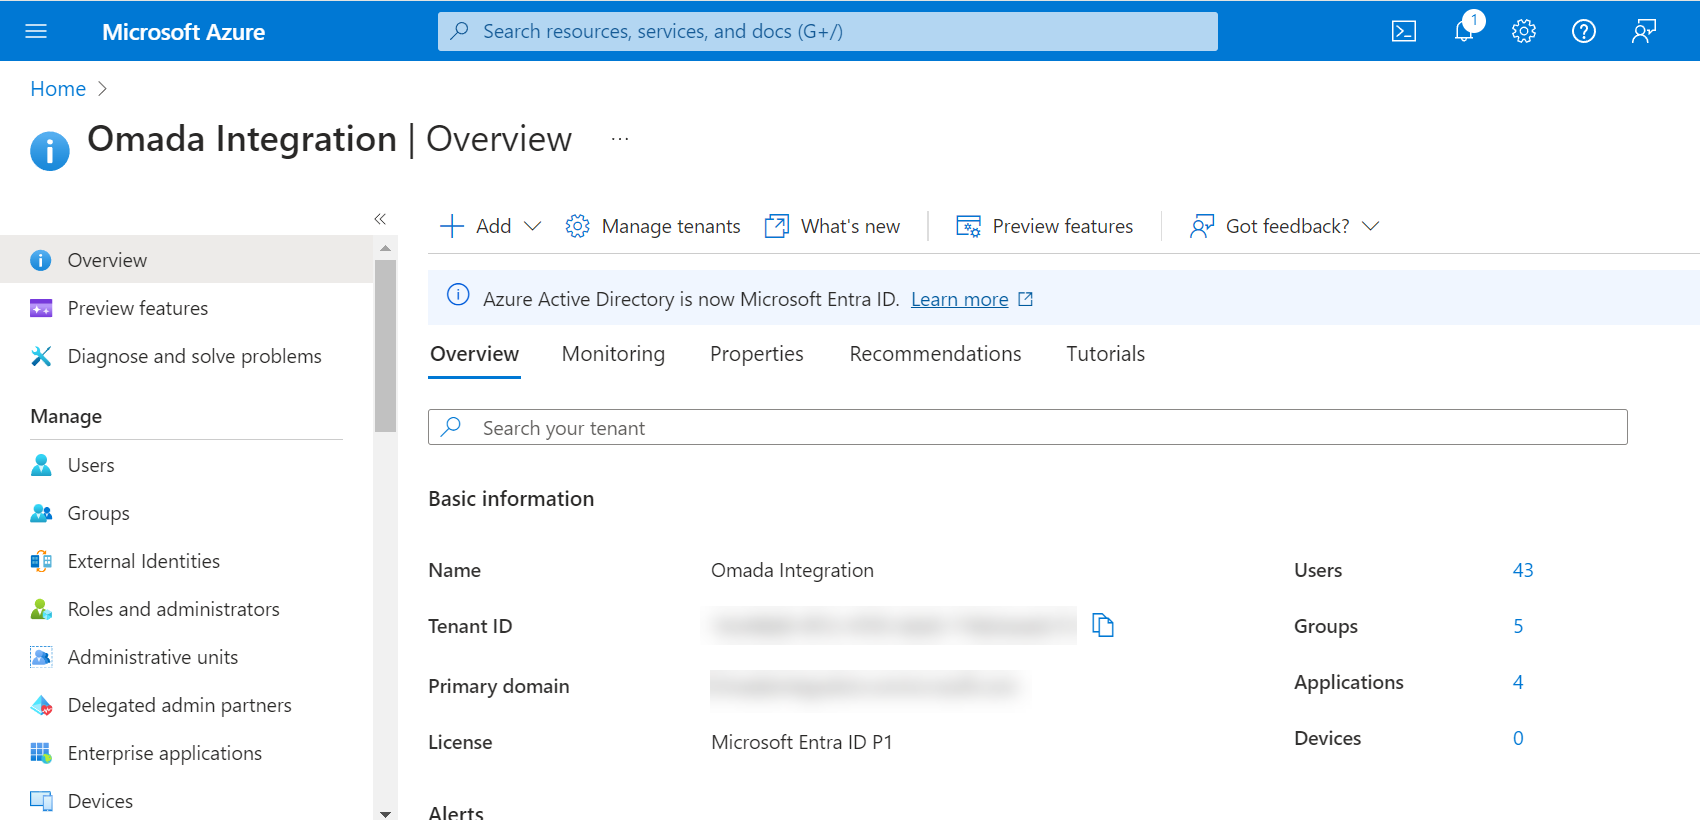1700x820 pixels.
Task: Open the more options ellipsis beside Overview title
Action: (620, 139)
